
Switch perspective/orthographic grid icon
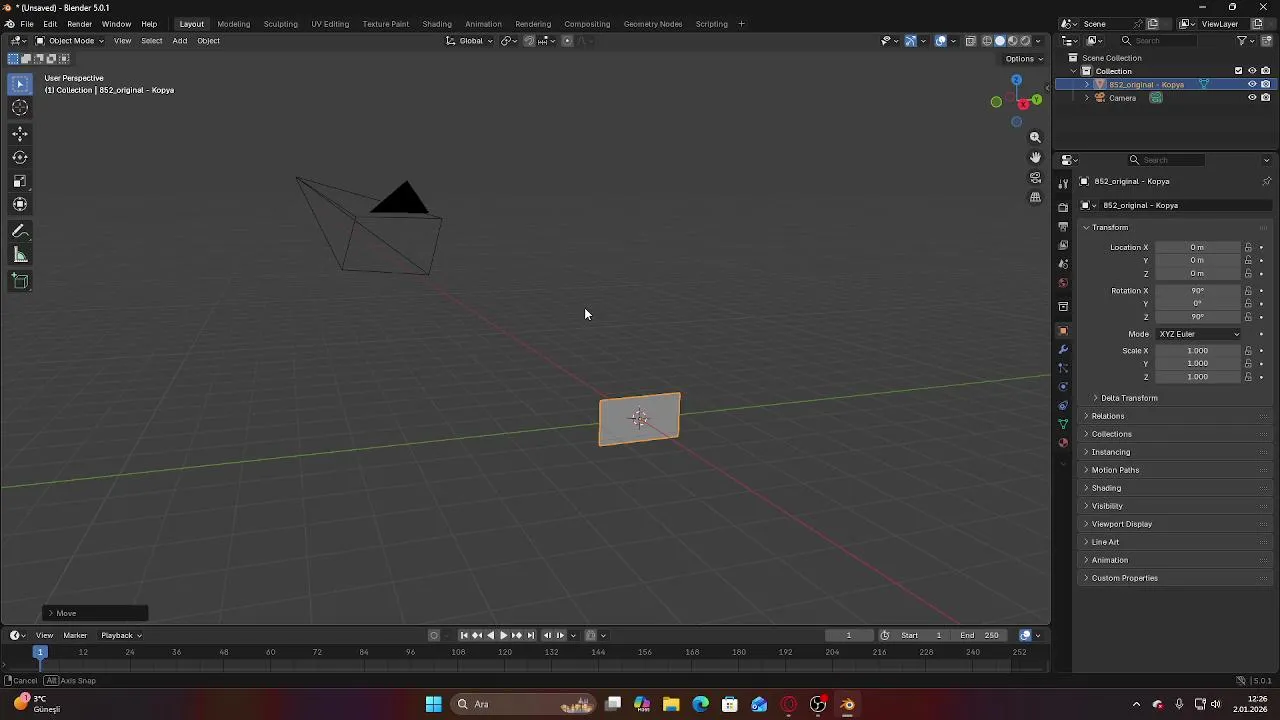coord(1035,197)
